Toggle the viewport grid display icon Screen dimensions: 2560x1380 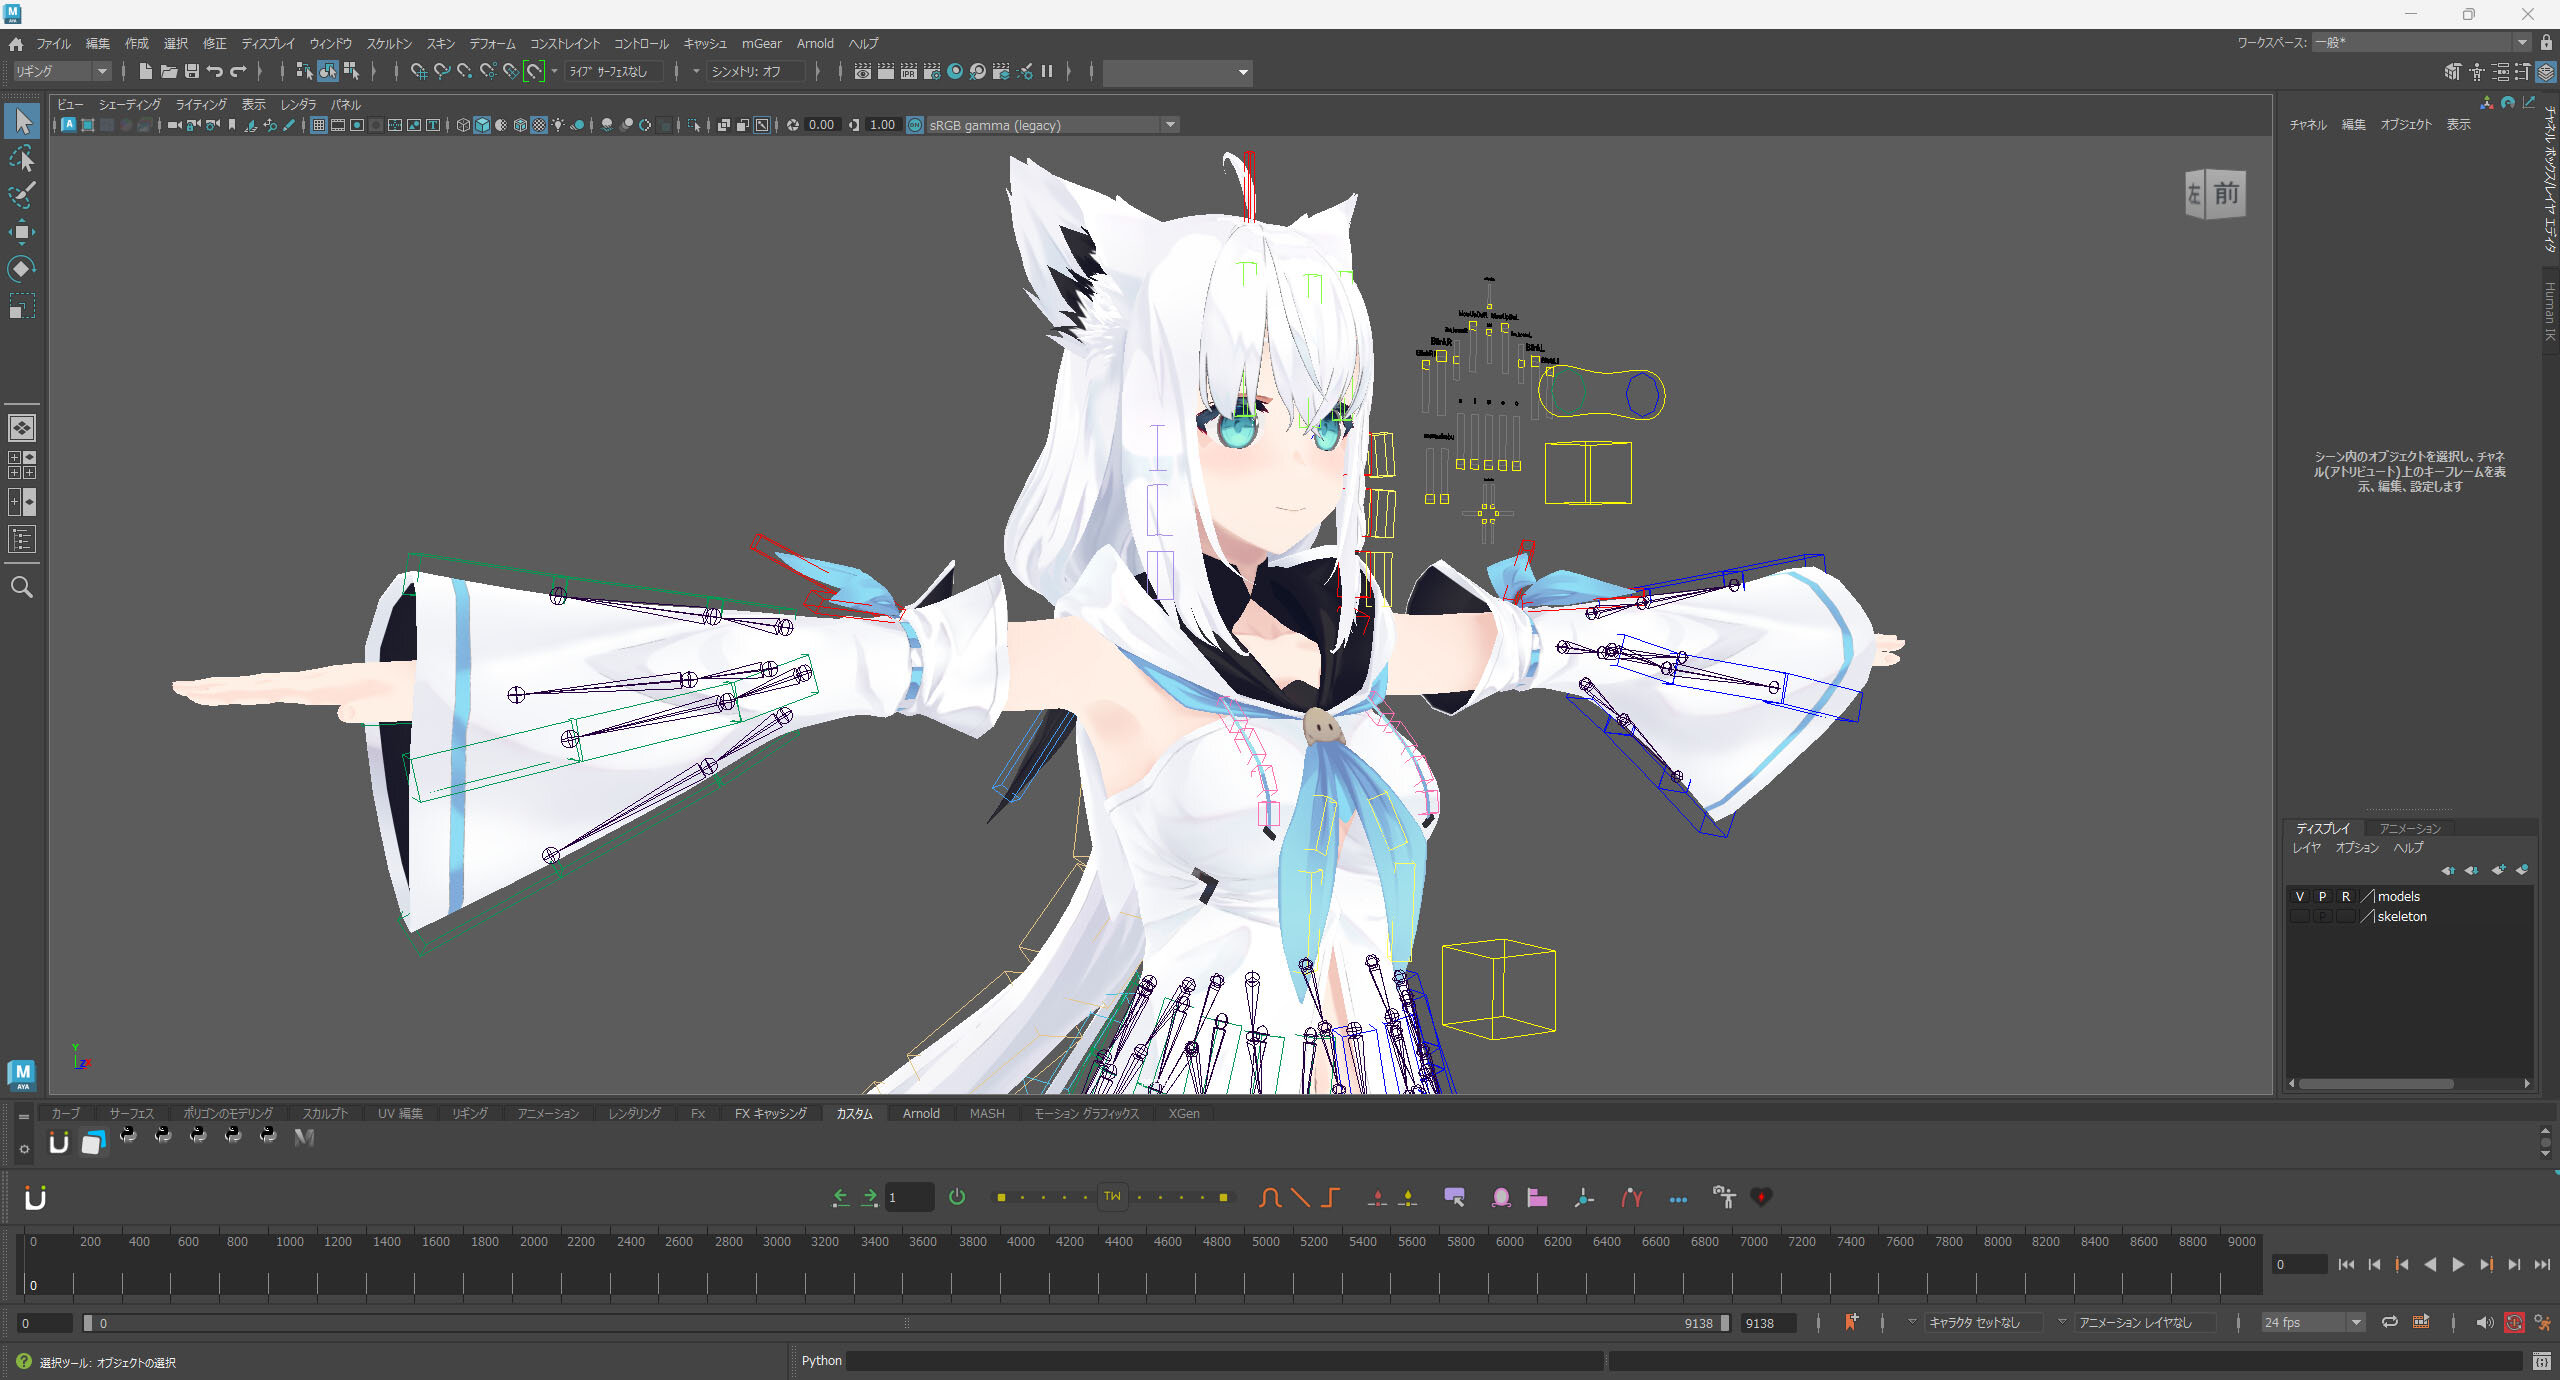tap(319, 125)
